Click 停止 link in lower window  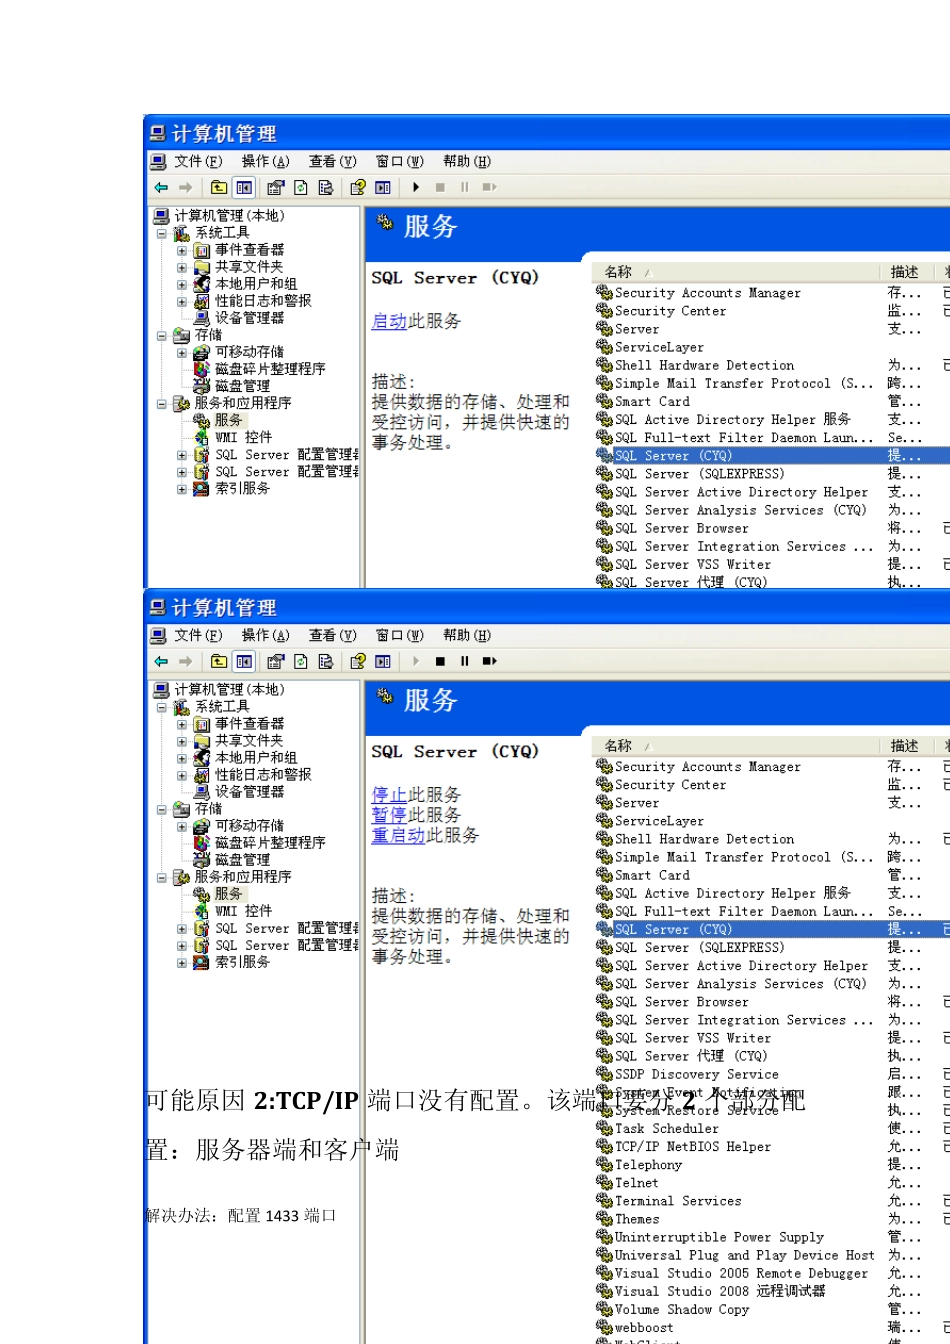389,795
